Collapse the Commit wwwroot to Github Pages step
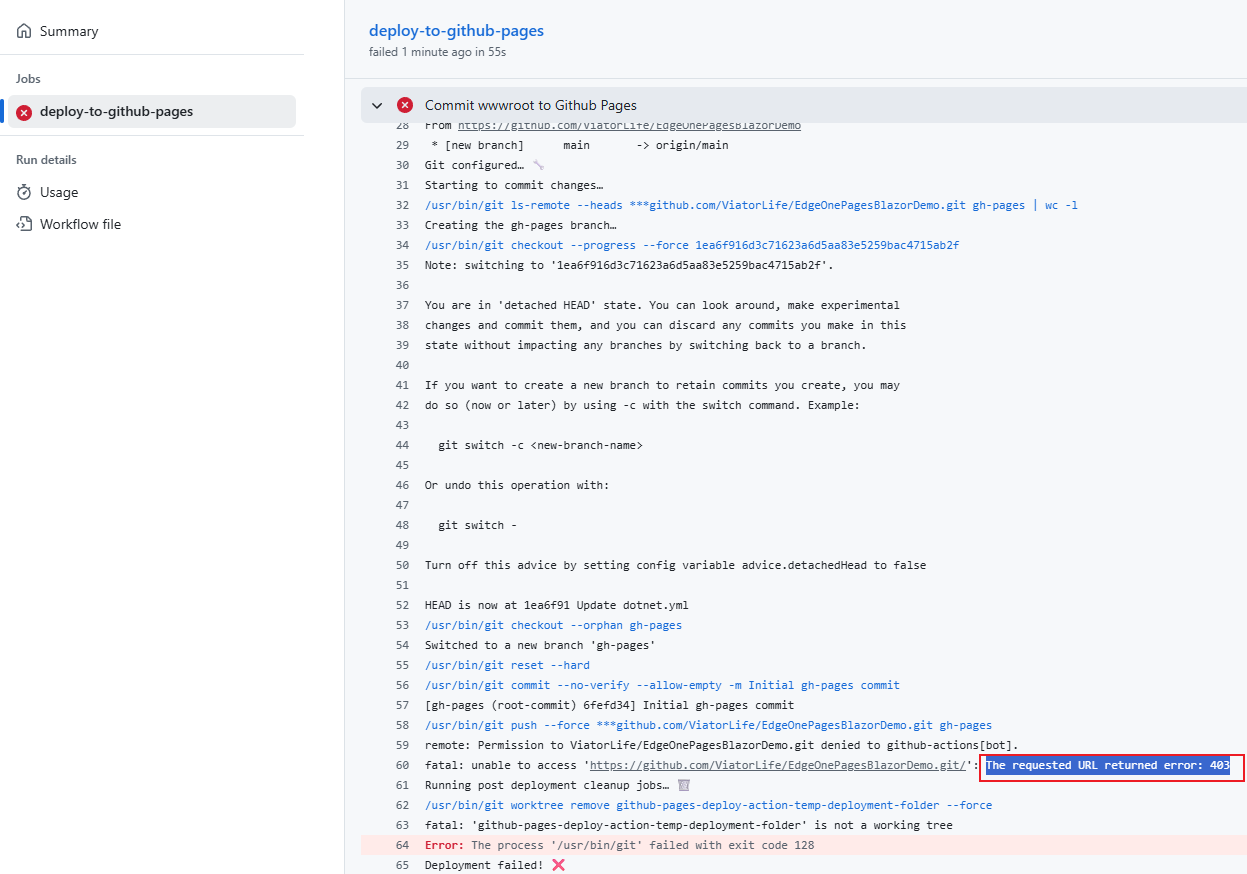The height and width of the screenshot is (874, 1247). (377, 105)
